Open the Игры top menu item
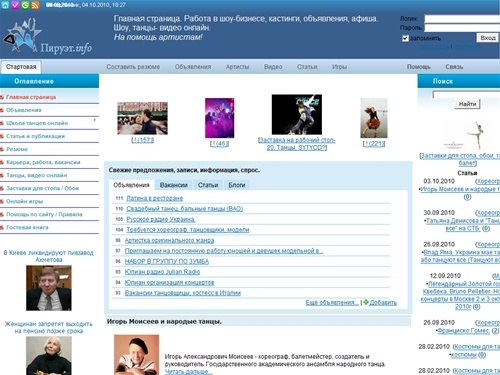Viewport: 500px width, 375px height. pos(339,67)
